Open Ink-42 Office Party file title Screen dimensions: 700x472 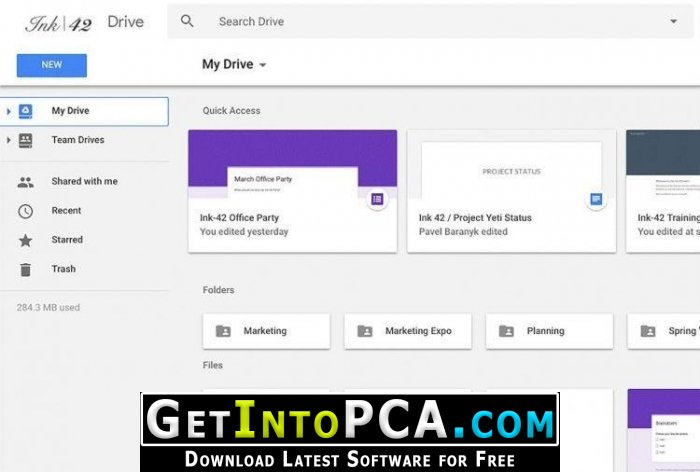pyautogui.click(x=239, y=217)
